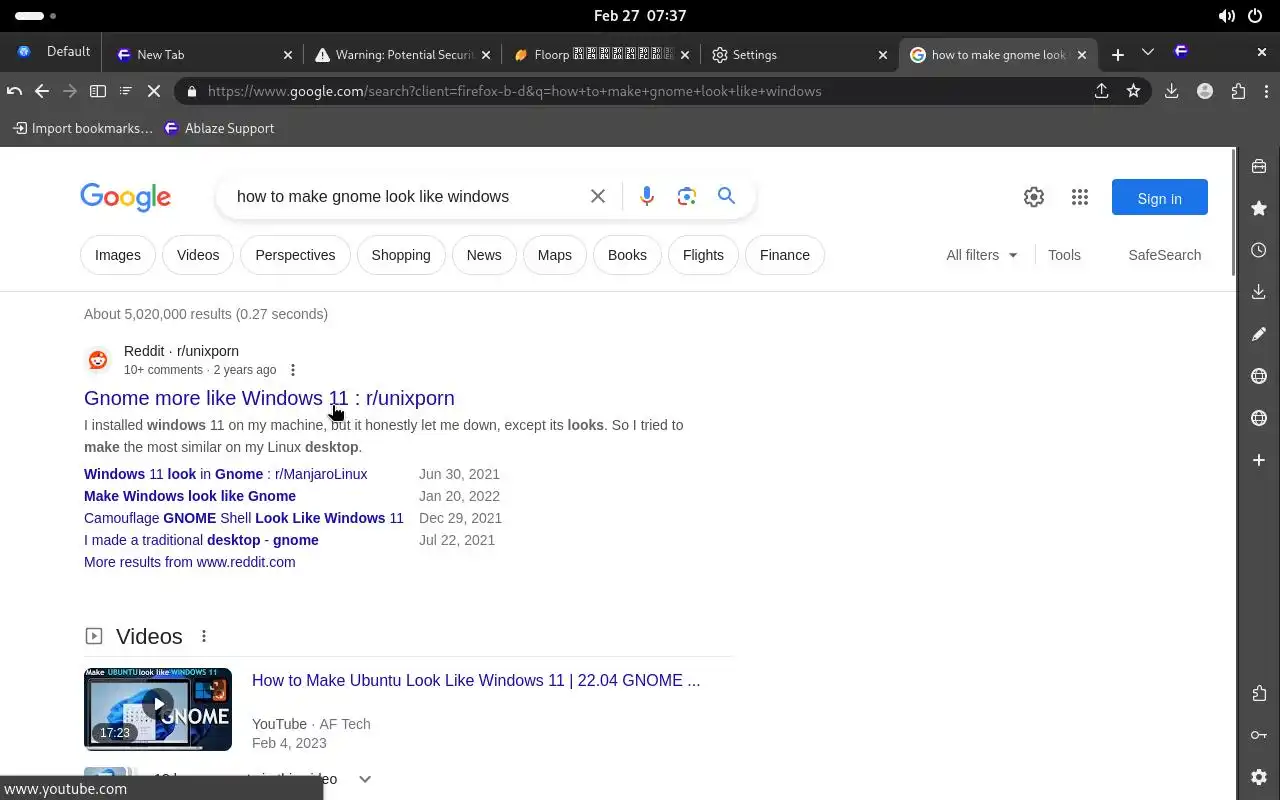Open the account avatar icon in toolbar
The height and width of the screenshot is (800, 1280).
pos(1205,91)
